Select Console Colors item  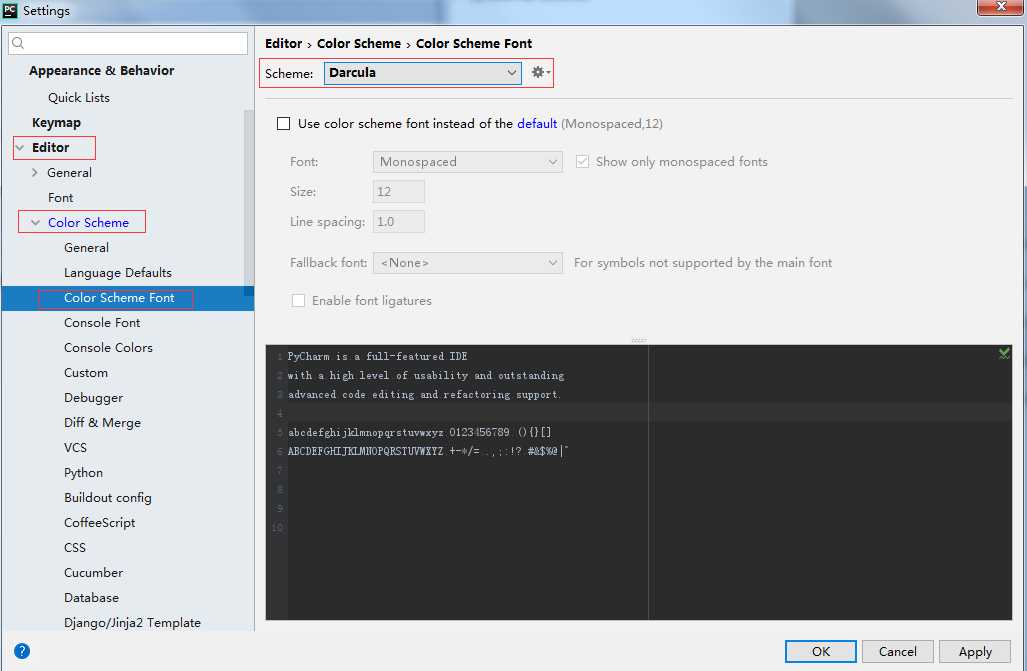(x=108, y=347)
